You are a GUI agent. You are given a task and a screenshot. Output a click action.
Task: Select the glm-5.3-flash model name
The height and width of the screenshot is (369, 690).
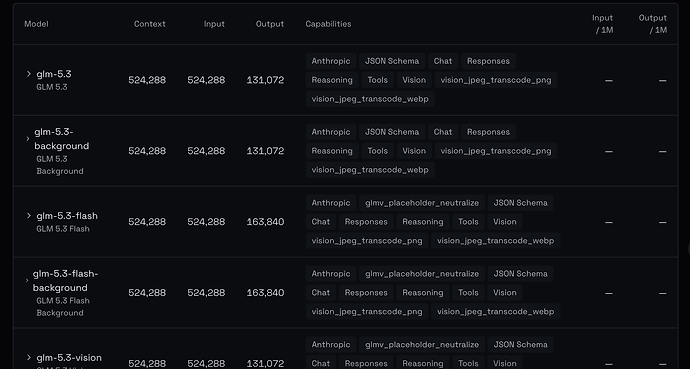pos(67,216)
